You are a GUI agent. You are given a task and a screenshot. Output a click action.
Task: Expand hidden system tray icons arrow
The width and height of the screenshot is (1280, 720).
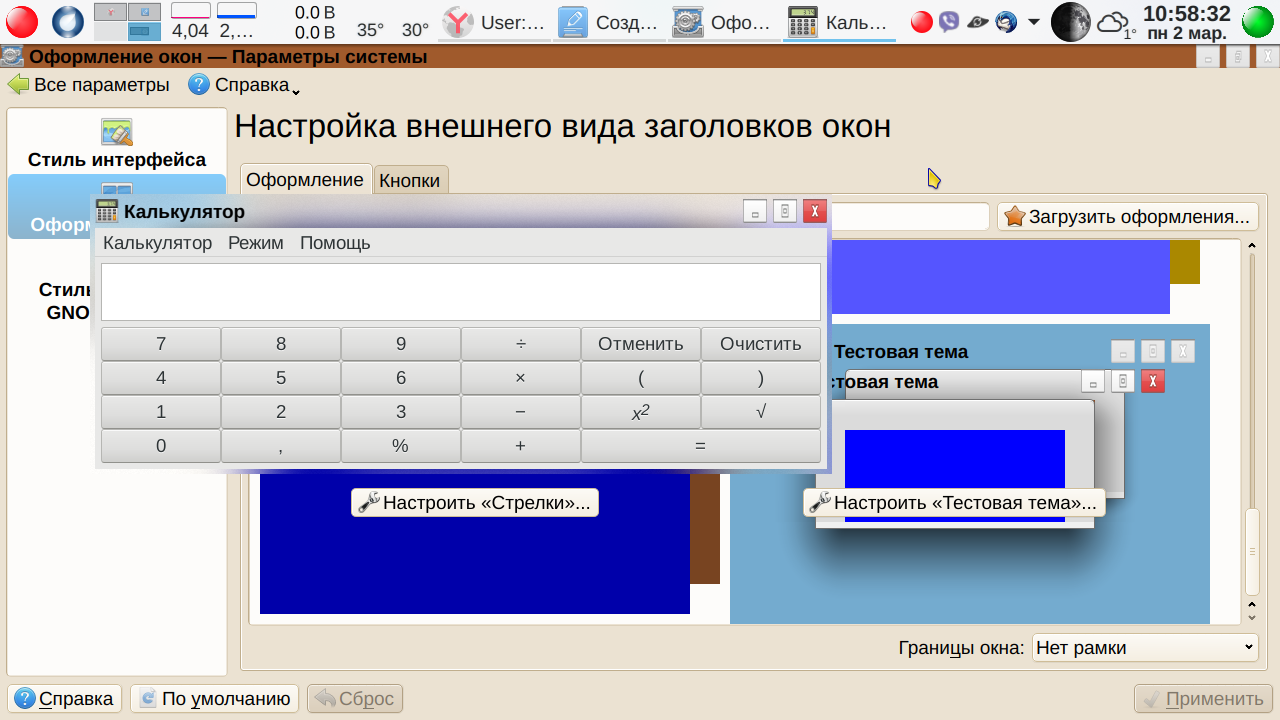pos(1033,22)
